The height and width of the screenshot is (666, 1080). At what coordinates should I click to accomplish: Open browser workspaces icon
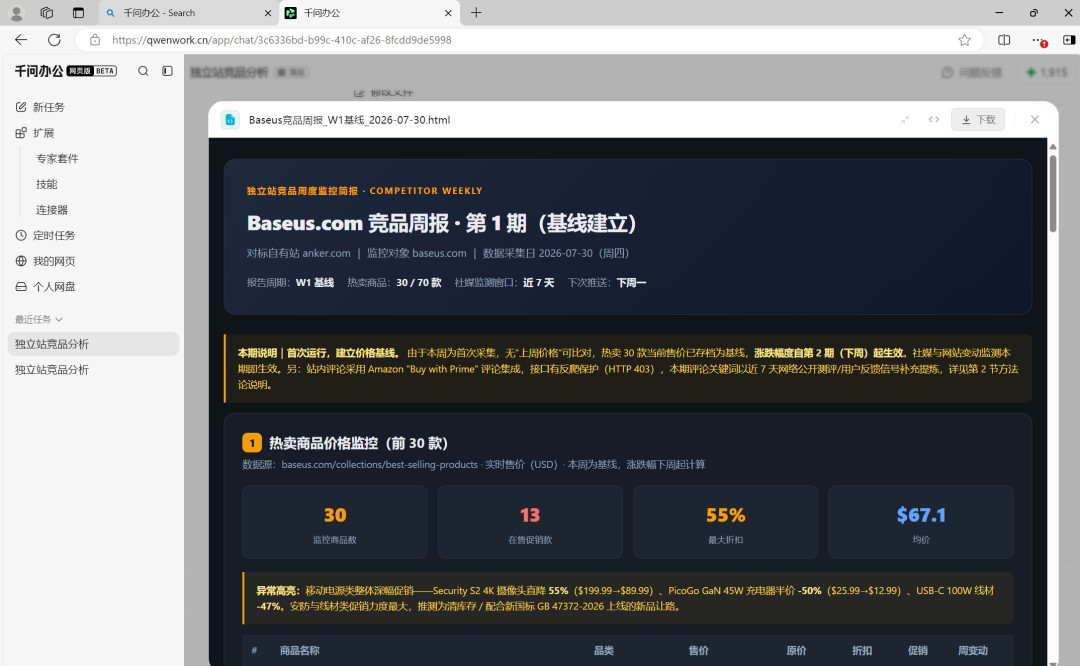pos(47,12)
